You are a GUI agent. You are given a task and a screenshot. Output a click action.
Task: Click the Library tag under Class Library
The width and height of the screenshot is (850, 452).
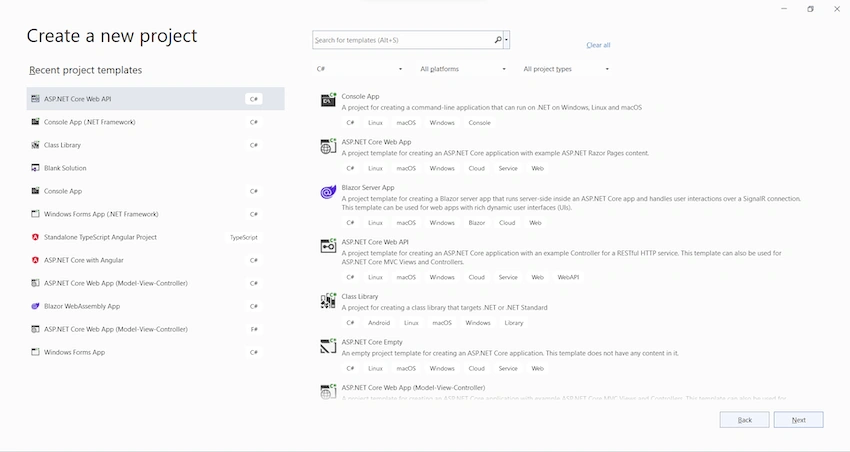(x=513, y=322)
